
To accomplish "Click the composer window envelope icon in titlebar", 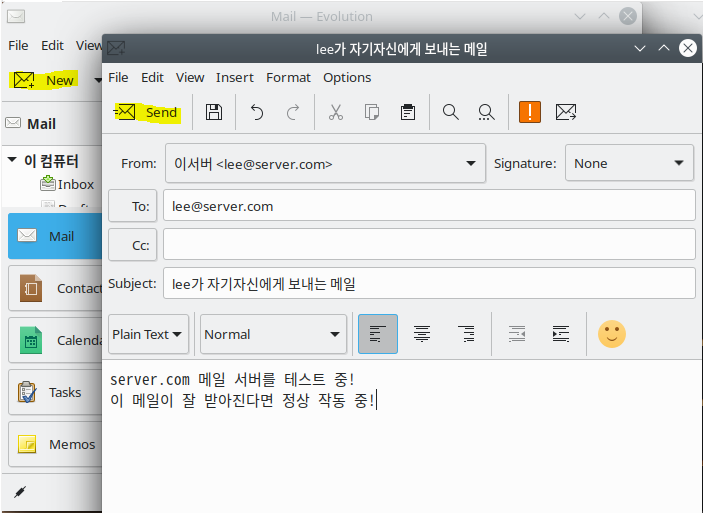I will (116, 48).
